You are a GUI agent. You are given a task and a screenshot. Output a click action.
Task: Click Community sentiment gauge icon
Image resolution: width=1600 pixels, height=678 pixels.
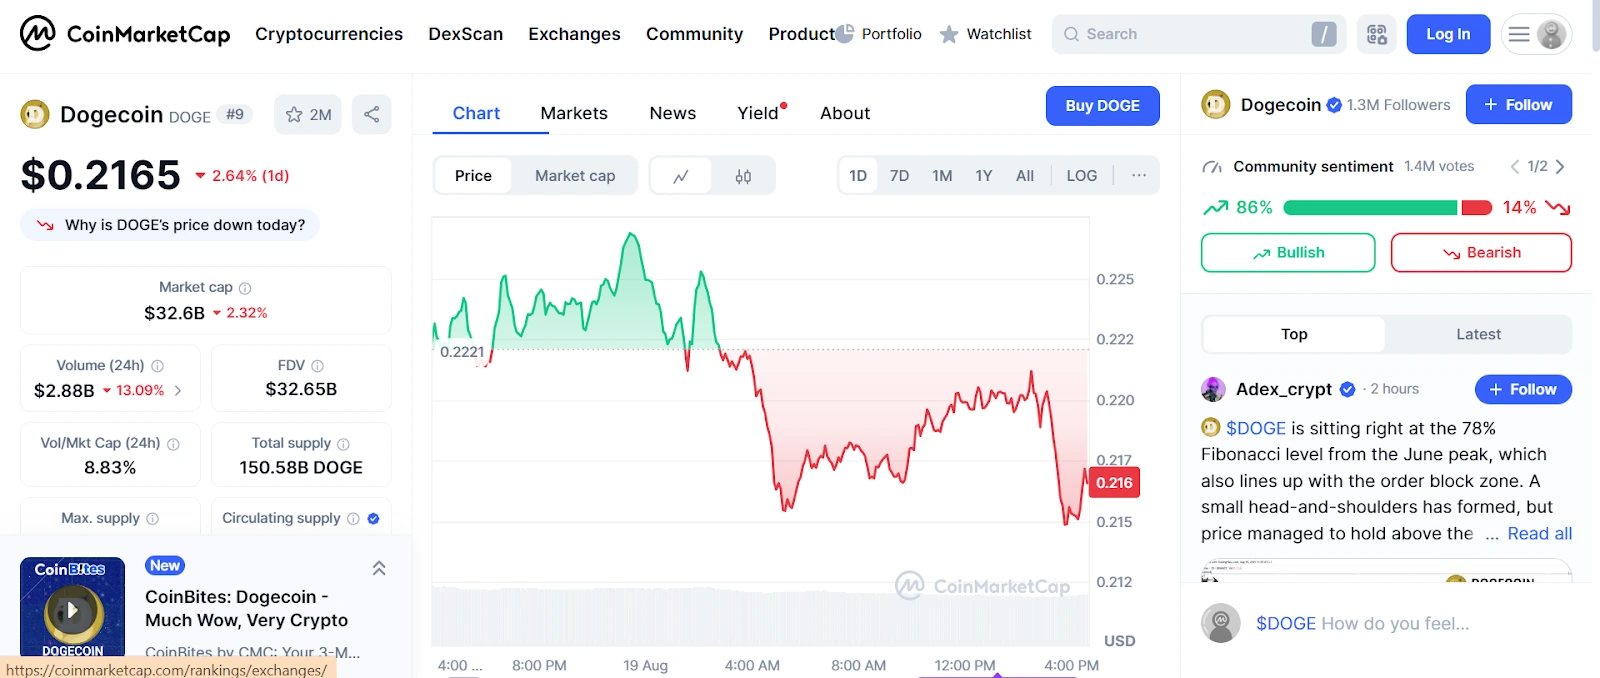(1212, 167)
